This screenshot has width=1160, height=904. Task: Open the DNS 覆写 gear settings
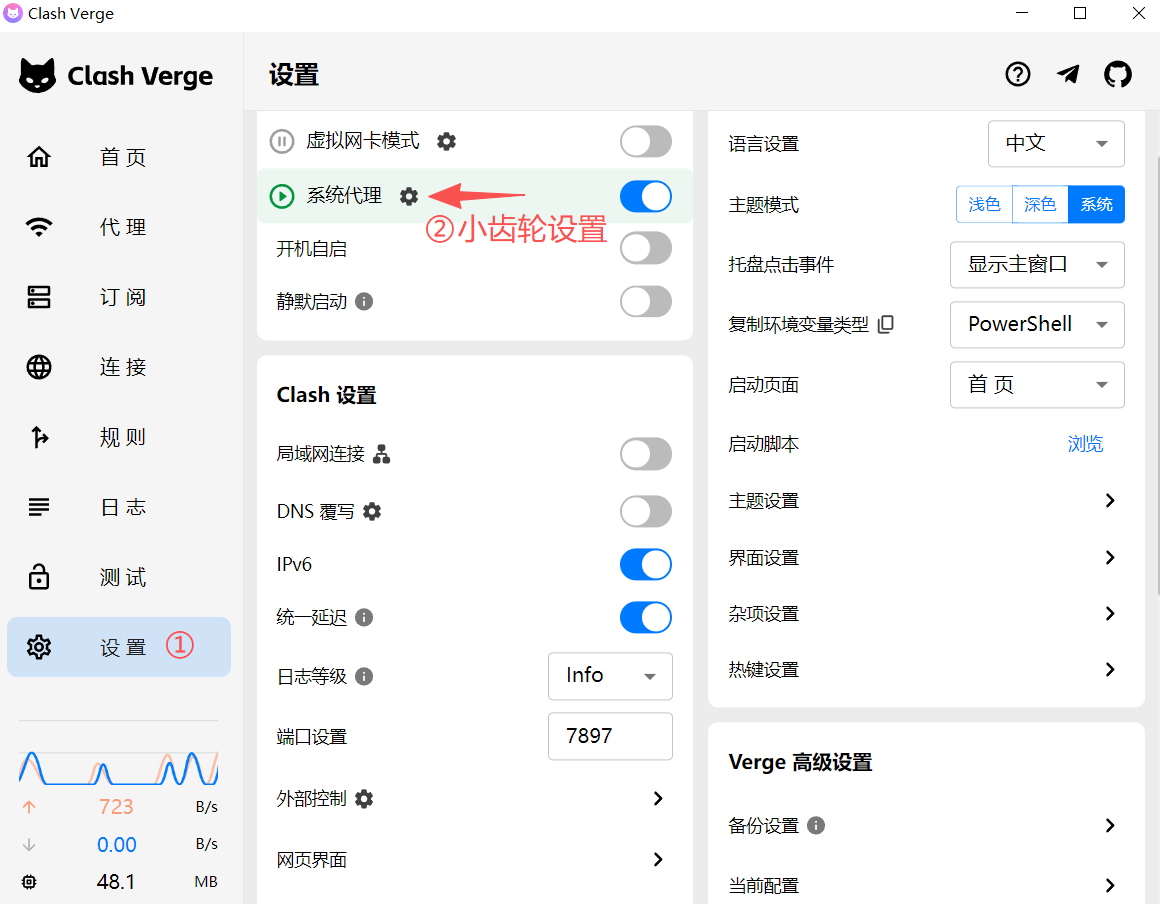point(372,511)
